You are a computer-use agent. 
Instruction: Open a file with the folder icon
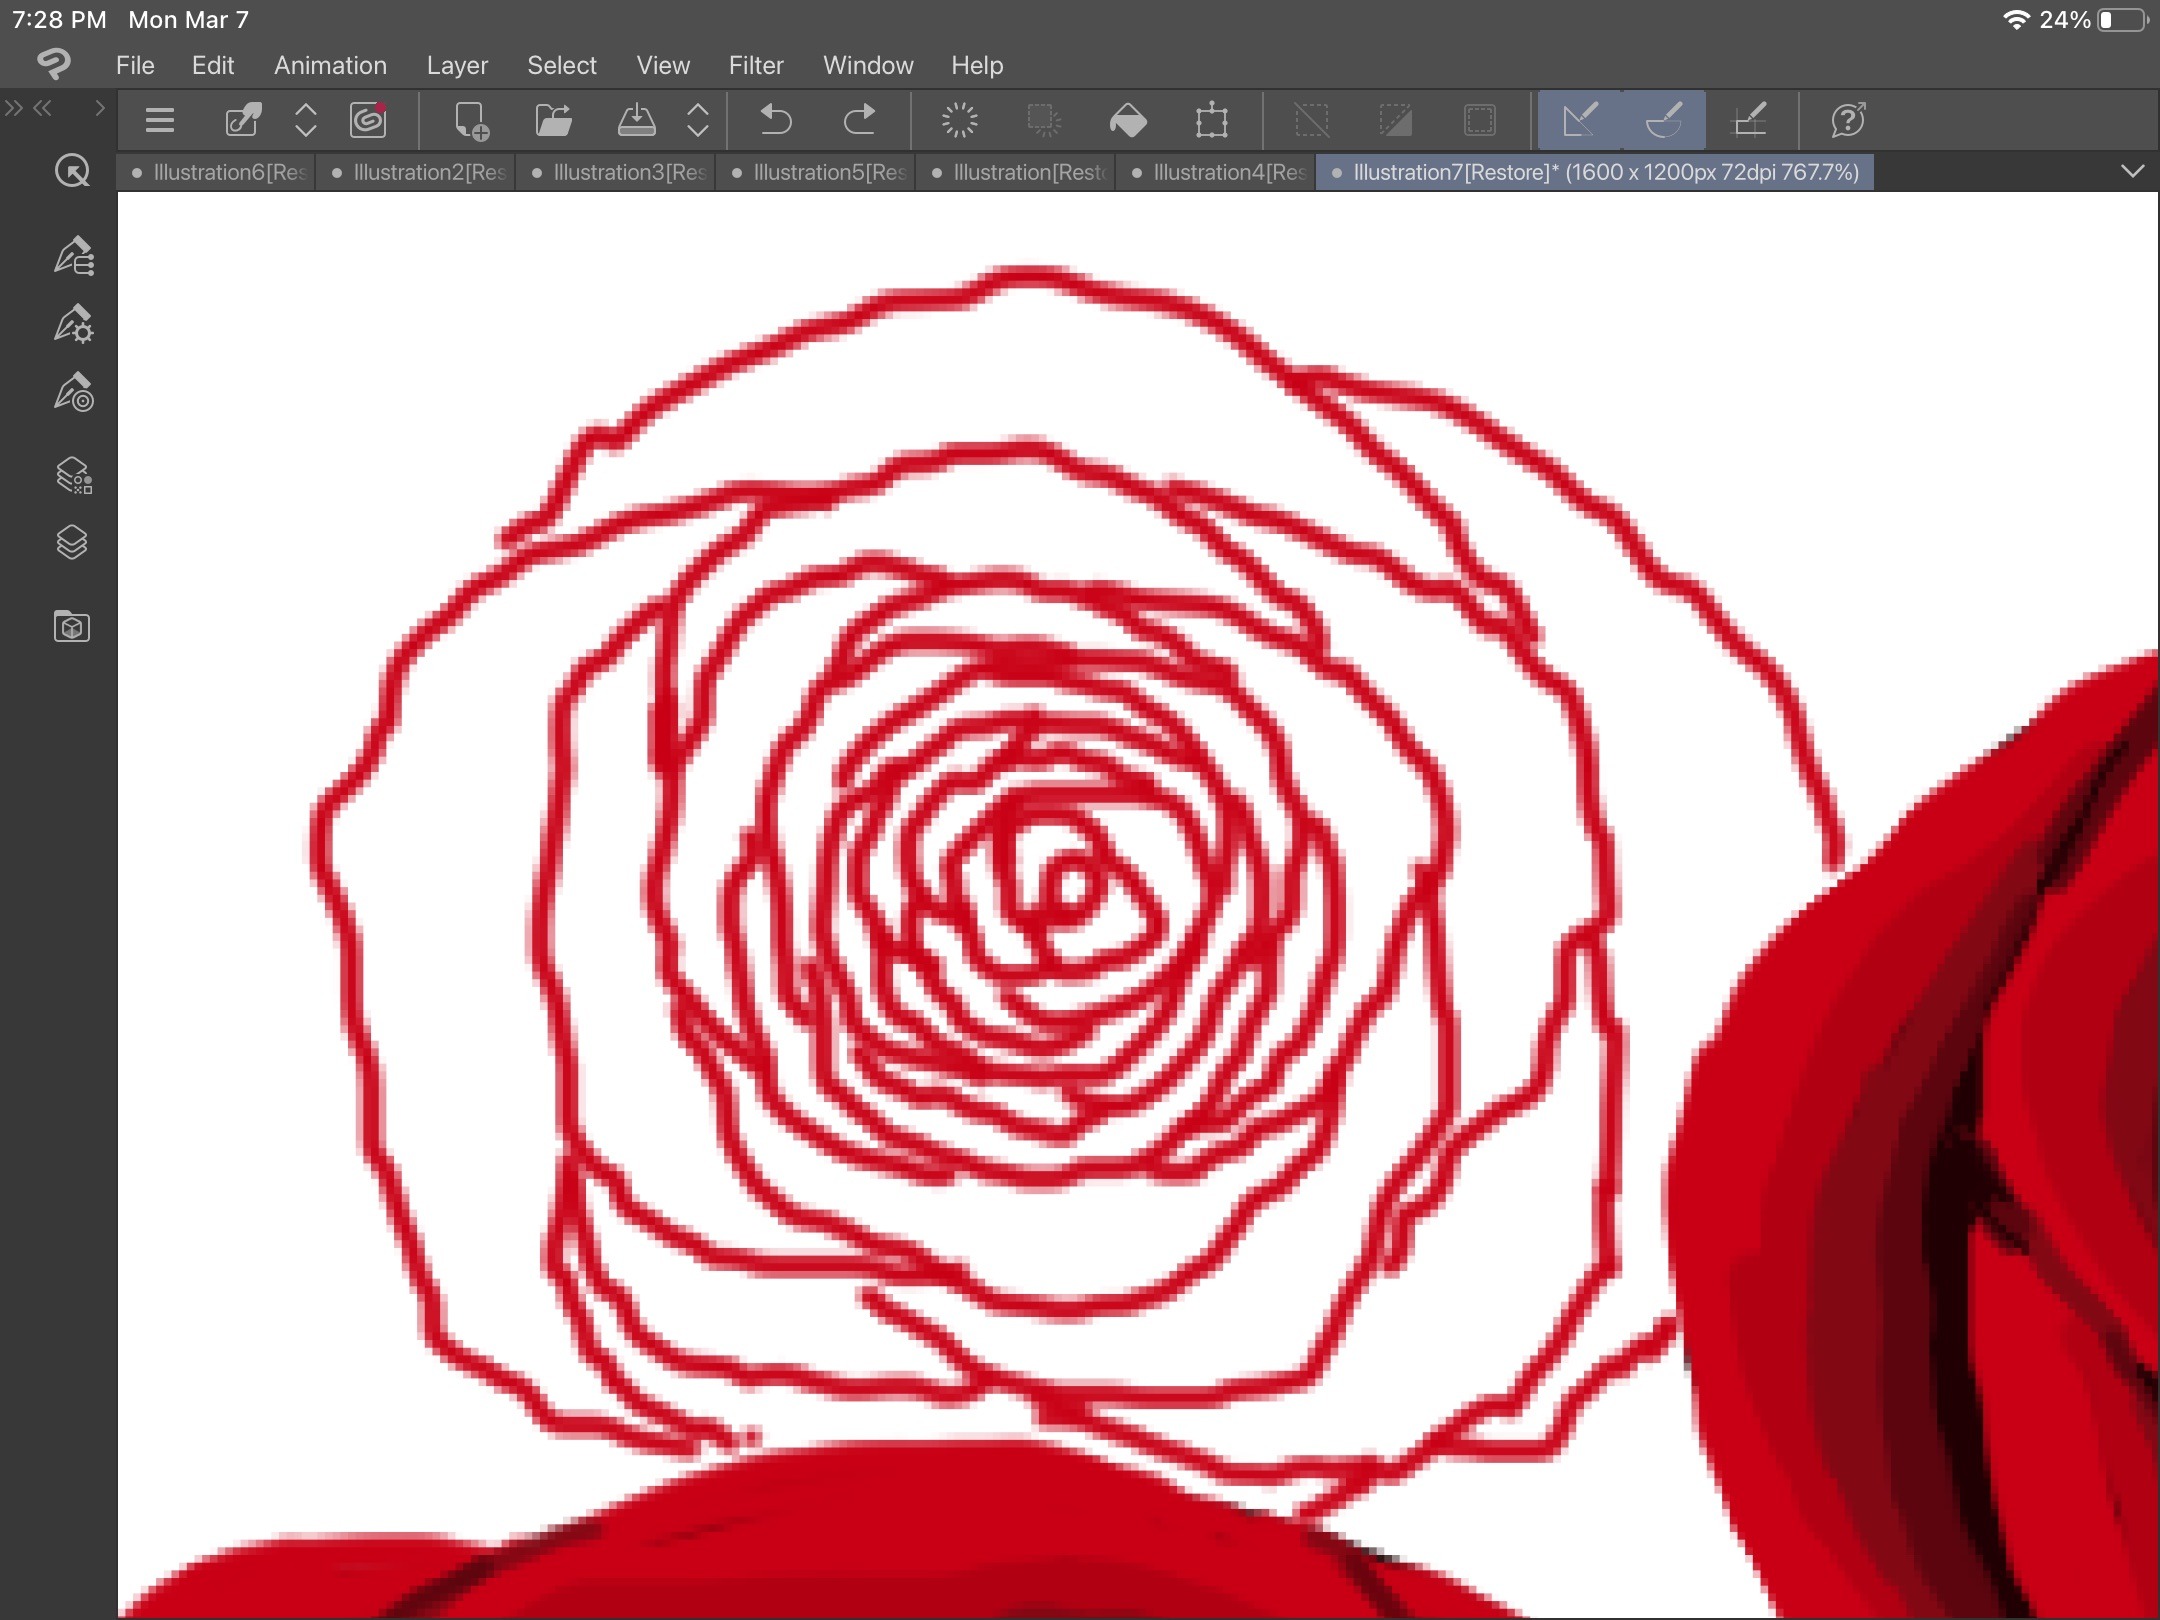(553, 121)
